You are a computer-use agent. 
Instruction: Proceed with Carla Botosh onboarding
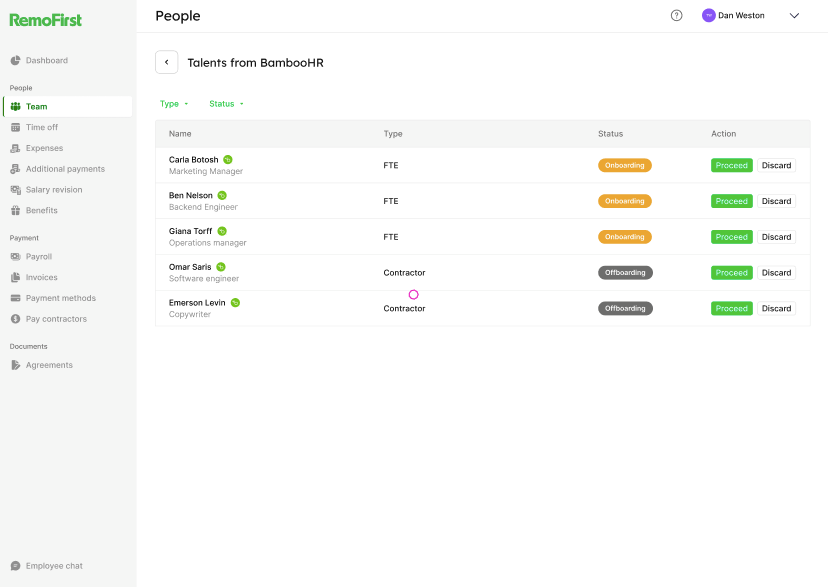point(731,166)
